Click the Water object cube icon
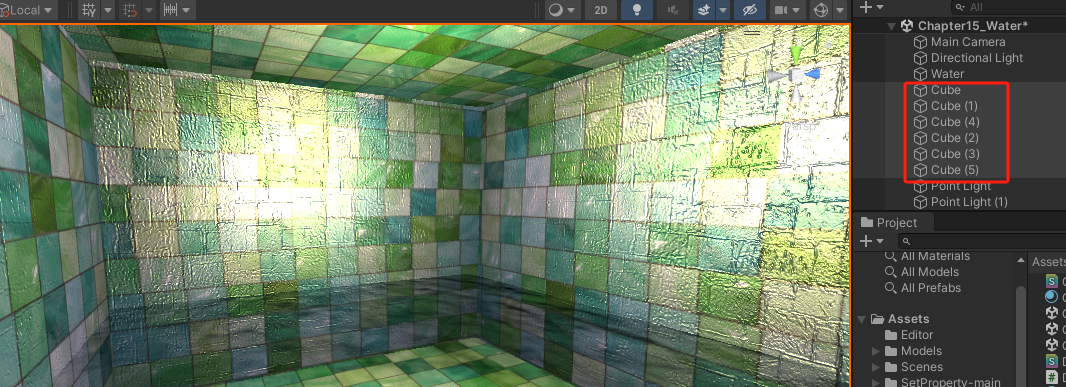Image resolution: width=1066 pixels, height=387 pixels. (x=920, y=74)
